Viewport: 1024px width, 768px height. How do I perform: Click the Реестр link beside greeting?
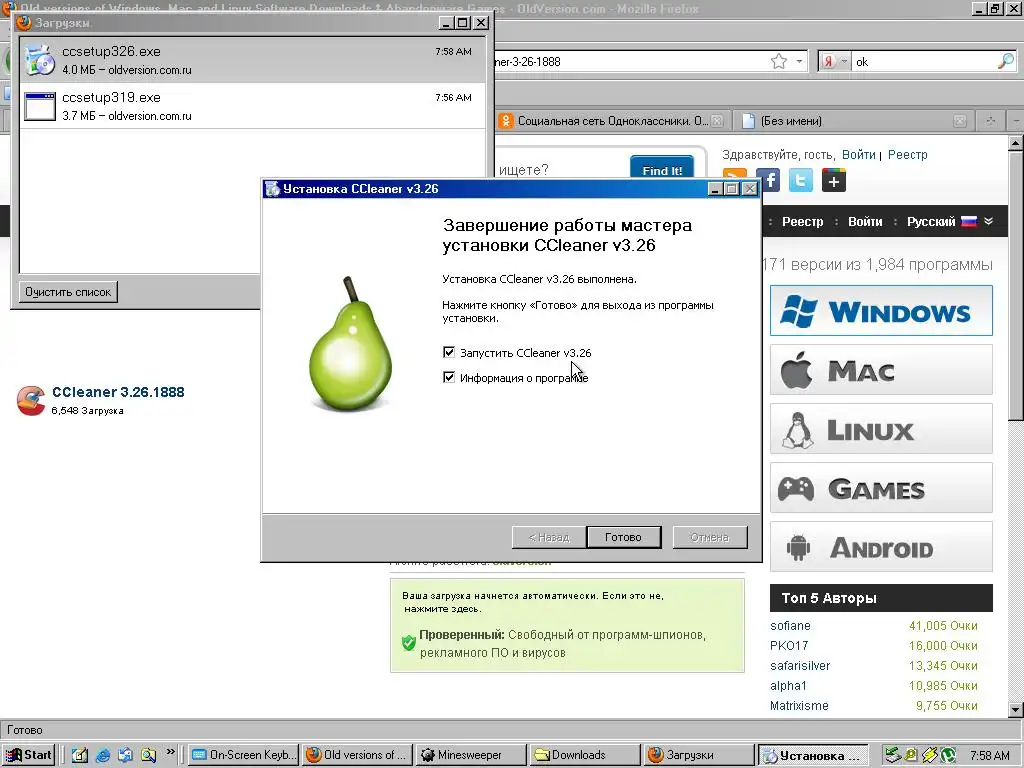point(907,155)
